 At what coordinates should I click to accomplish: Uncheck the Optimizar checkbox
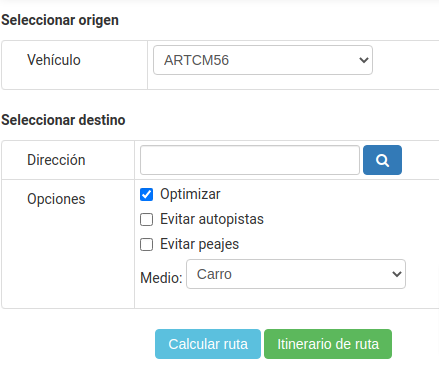146,195
